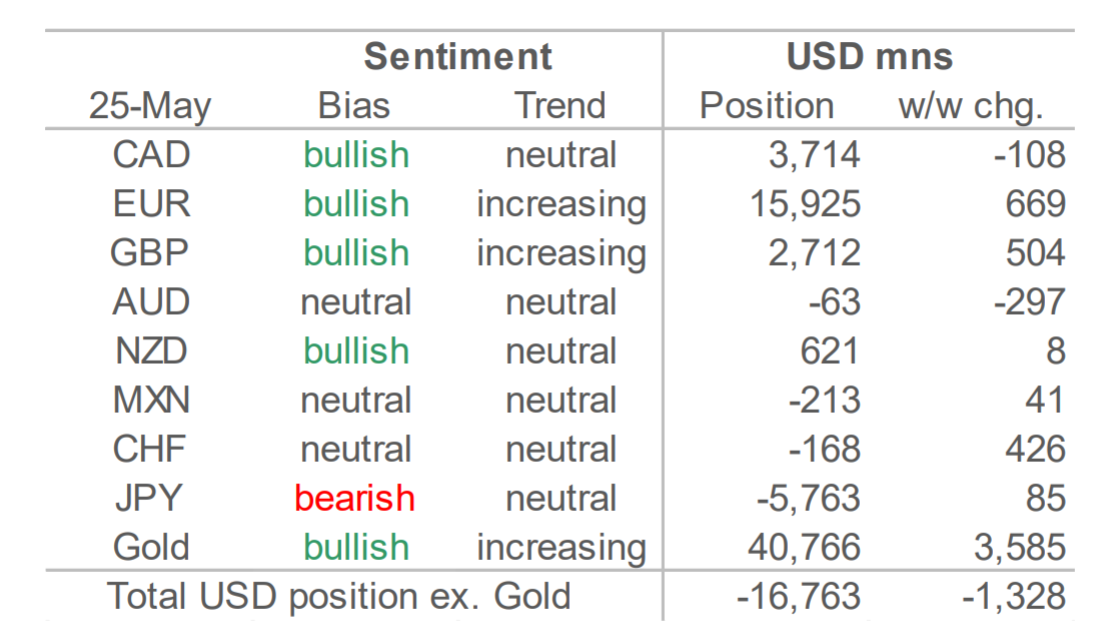Select the MXN position value -213
This screenshot has height=637, width=1113.
[825, 400]
